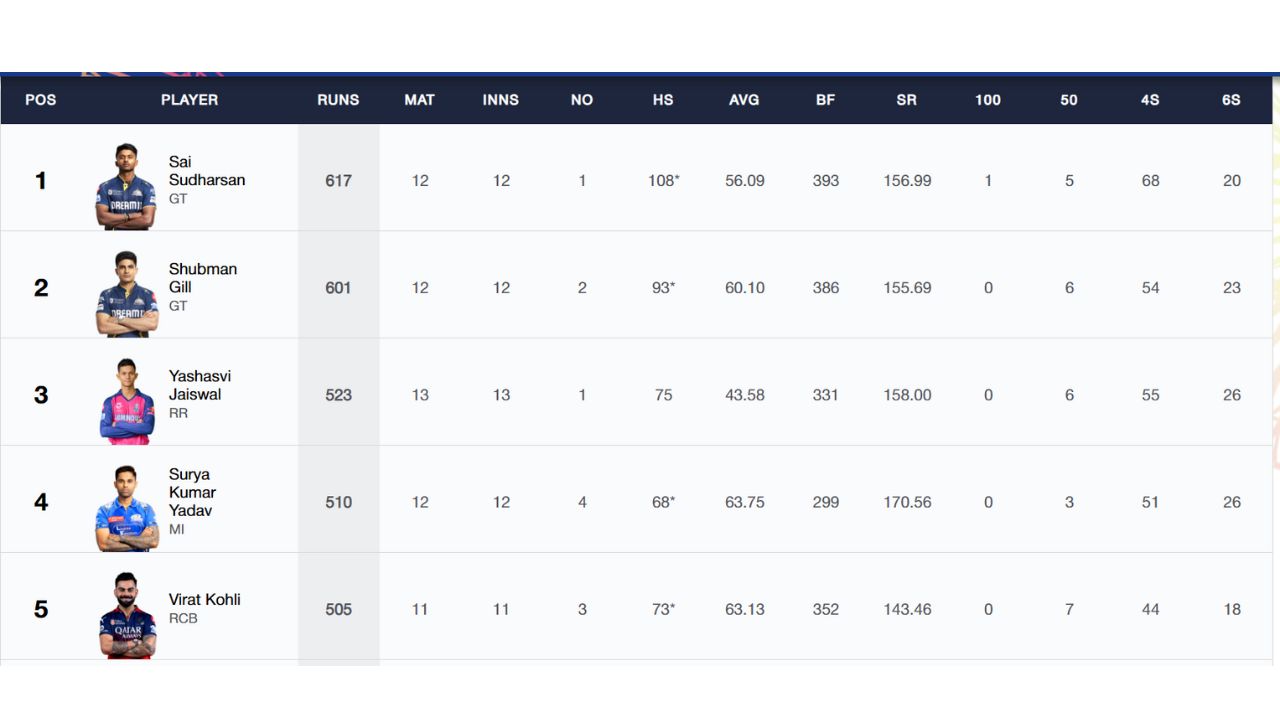
Task: Click the MAT column header
Action: coord(419,100)
